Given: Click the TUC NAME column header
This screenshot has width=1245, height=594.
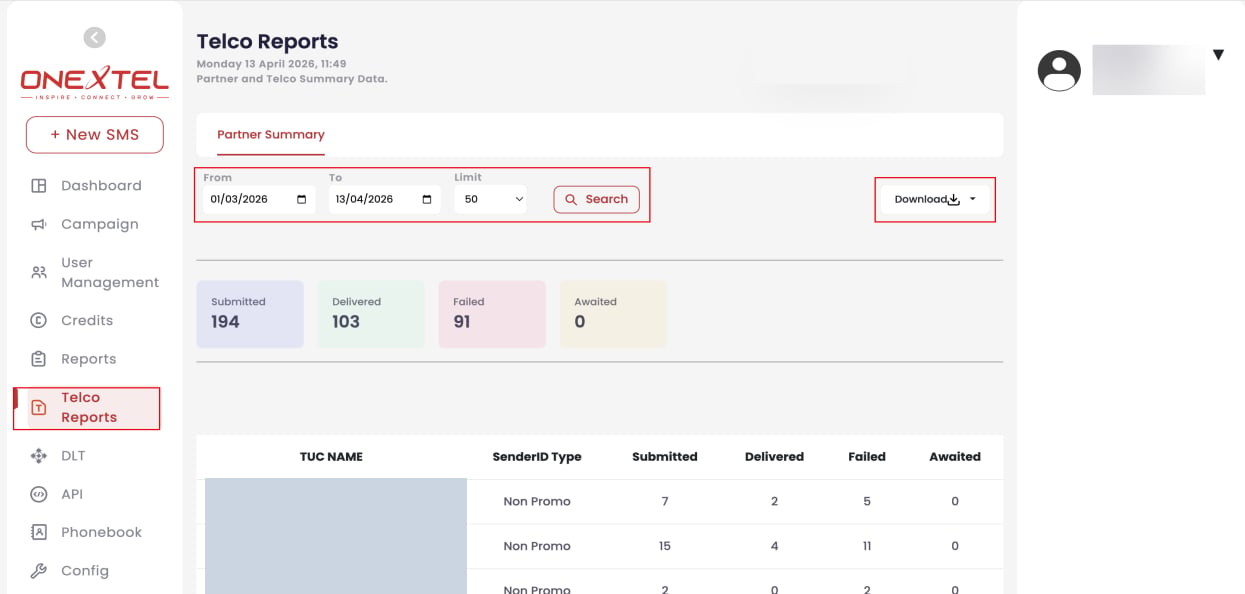Looking at the screenshot, I should coord(331,457).
